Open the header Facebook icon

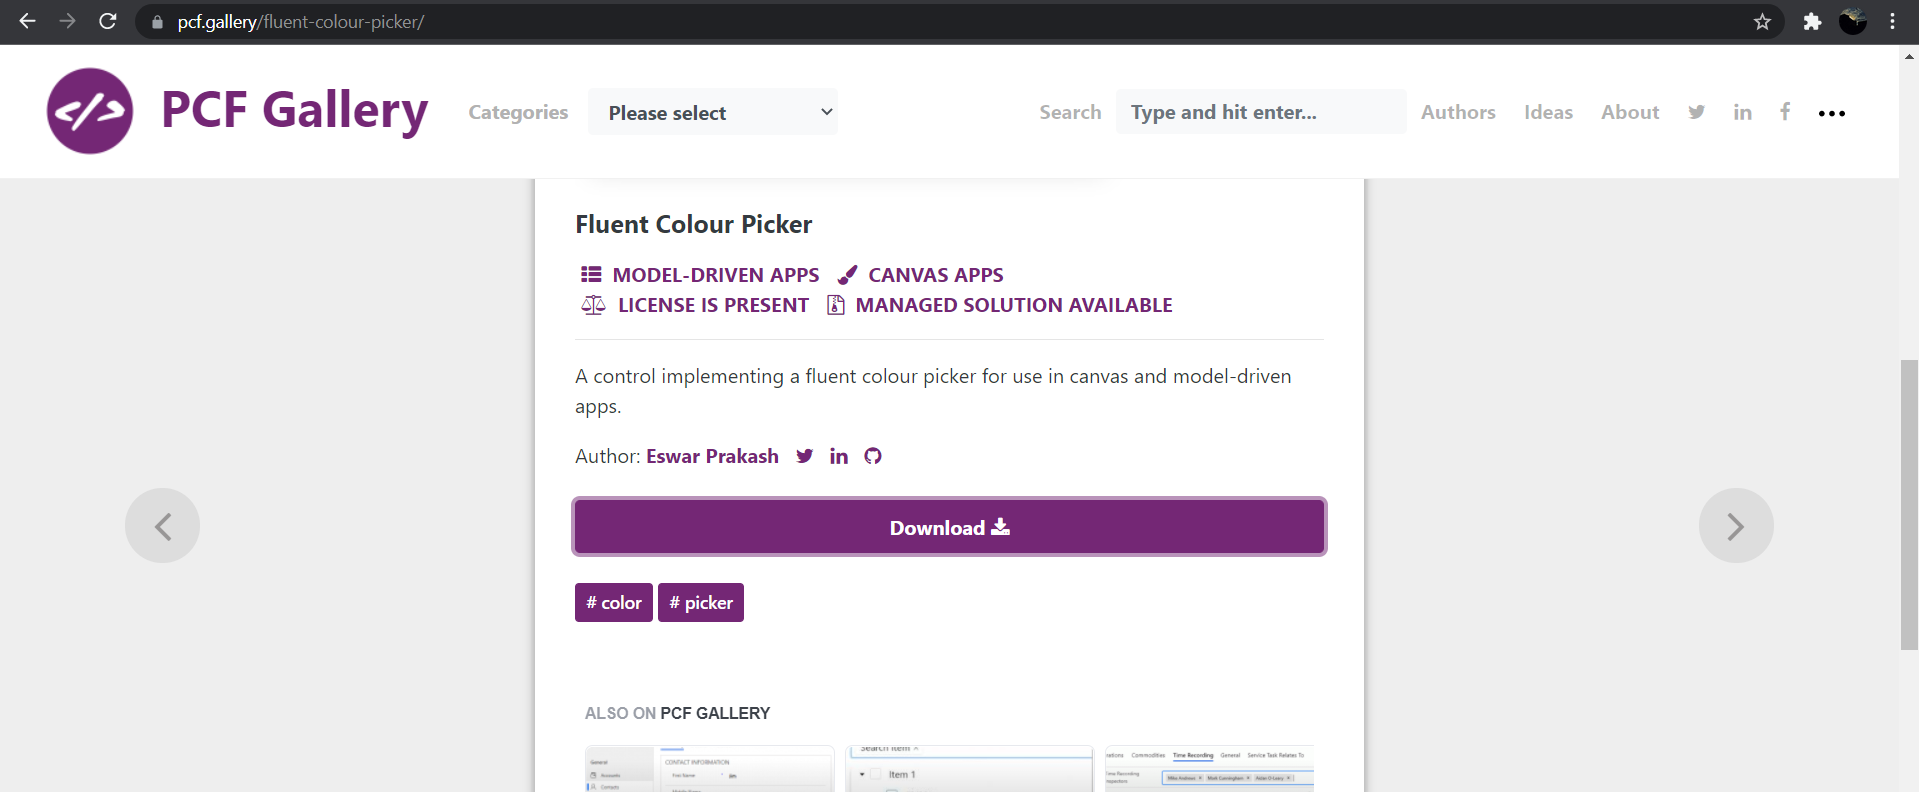tap(1785, 111)
